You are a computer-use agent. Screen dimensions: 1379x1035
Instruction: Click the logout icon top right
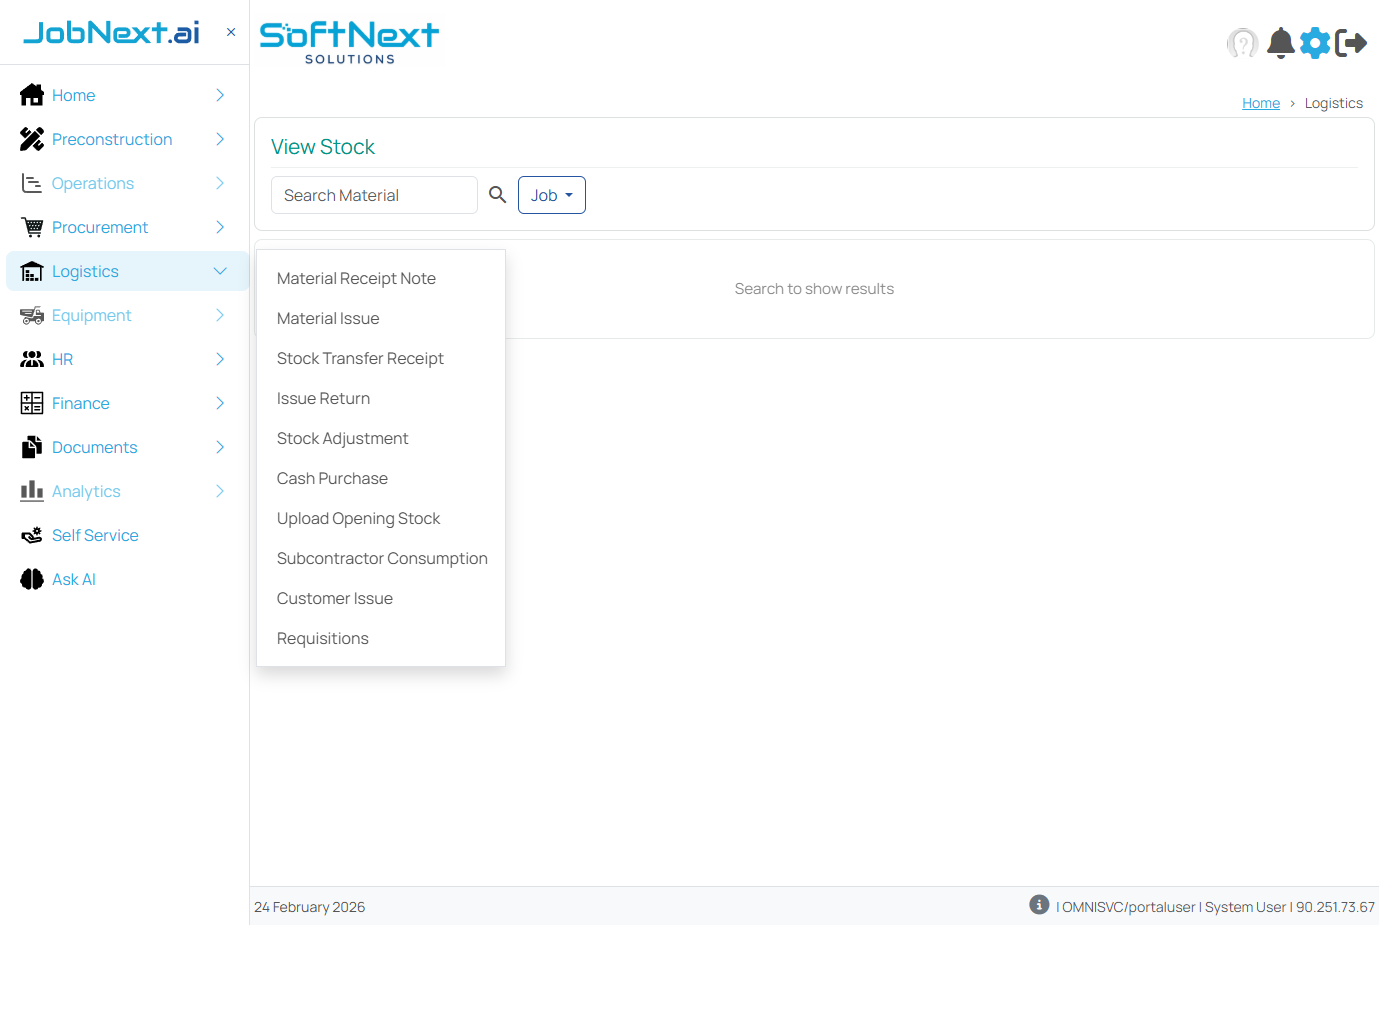point(1352,43)
